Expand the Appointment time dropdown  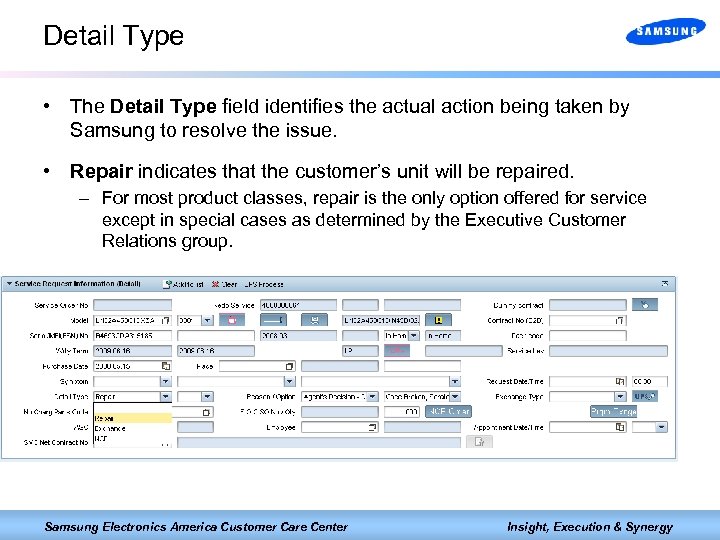(x=661, y=427)
